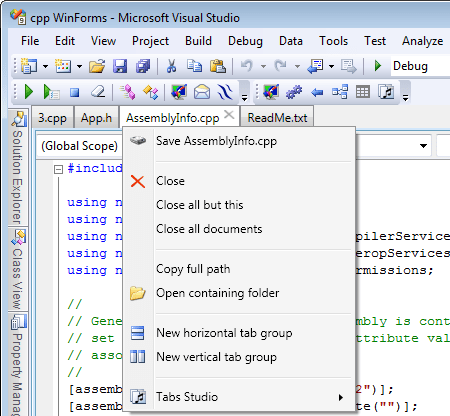Switch to the ReadMe.txt tab
The height and width of the screenshot is (416, 450).
[x=277, y=118]
